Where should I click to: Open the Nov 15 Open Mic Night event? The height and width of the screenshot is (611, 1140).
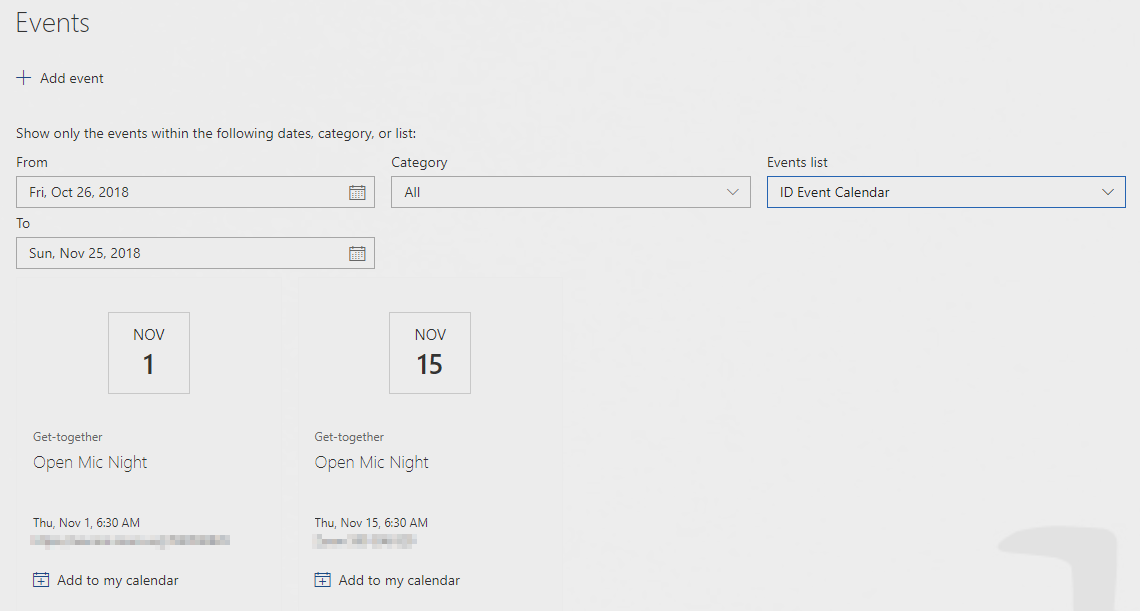(x=371, y=462)
